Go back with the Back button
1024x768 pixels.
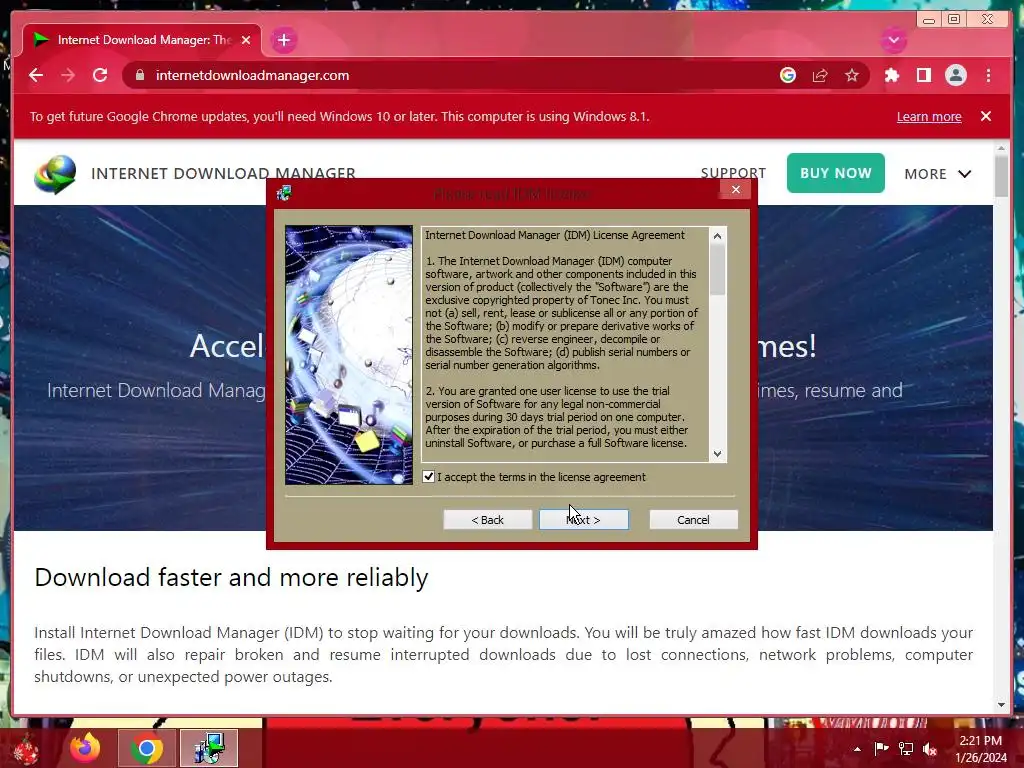[487, 520]
